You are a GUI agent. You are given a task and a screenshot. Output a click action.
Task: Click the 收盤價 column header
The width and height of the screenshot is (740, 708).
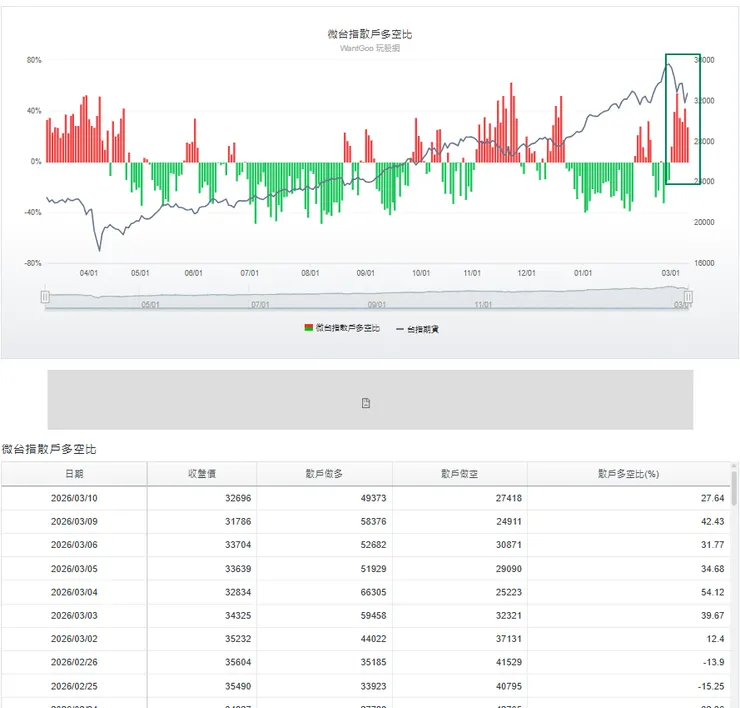pos(202,473)
